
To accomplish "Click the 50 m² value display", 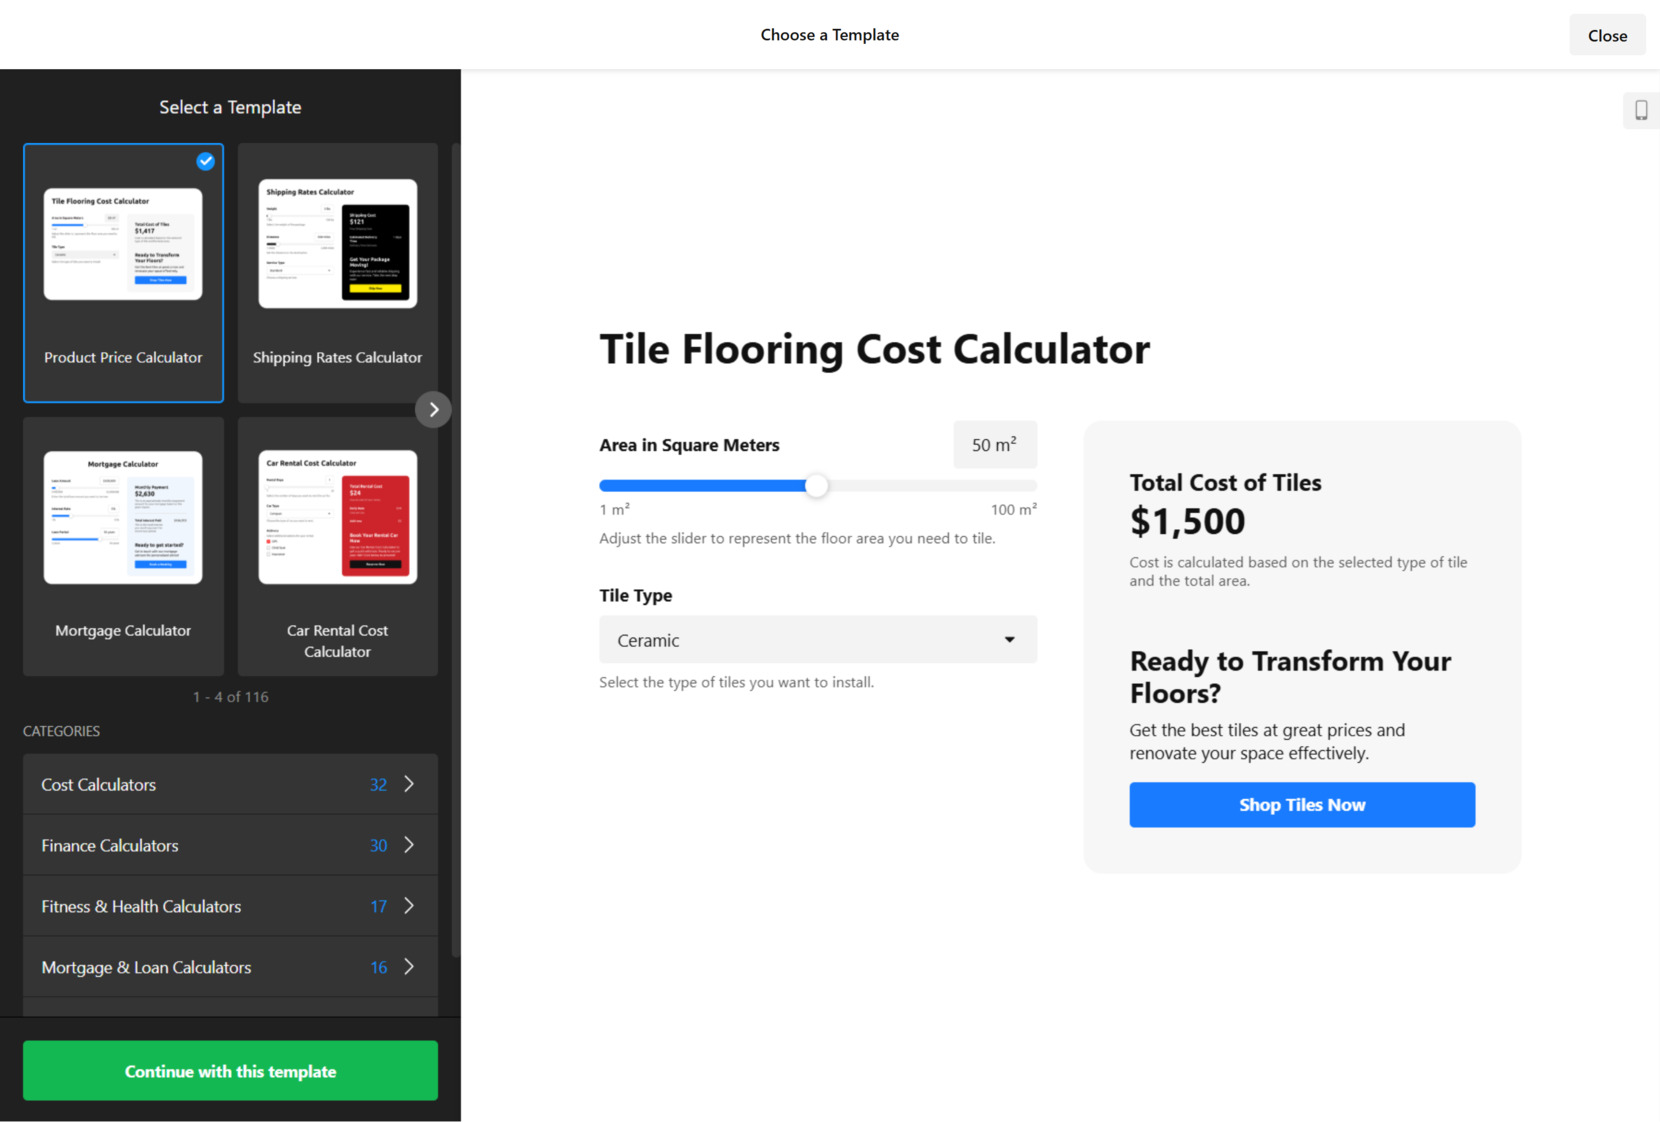I will pos(995,444).
